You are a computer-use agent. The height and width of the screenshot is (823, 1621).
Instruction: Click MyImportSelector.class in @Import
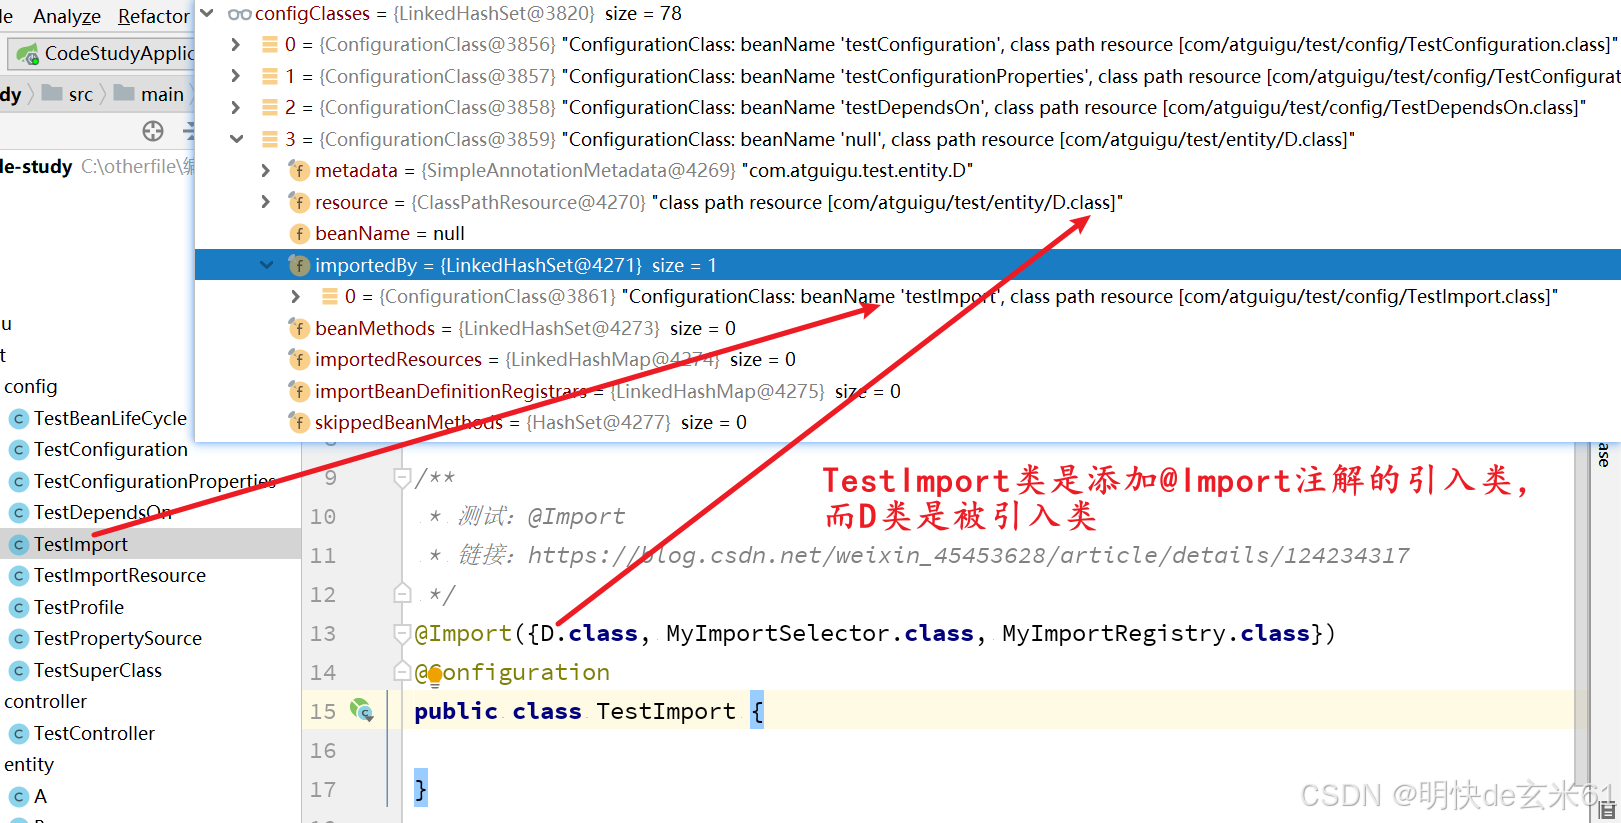pyautogui.click(x=820, y=633)
